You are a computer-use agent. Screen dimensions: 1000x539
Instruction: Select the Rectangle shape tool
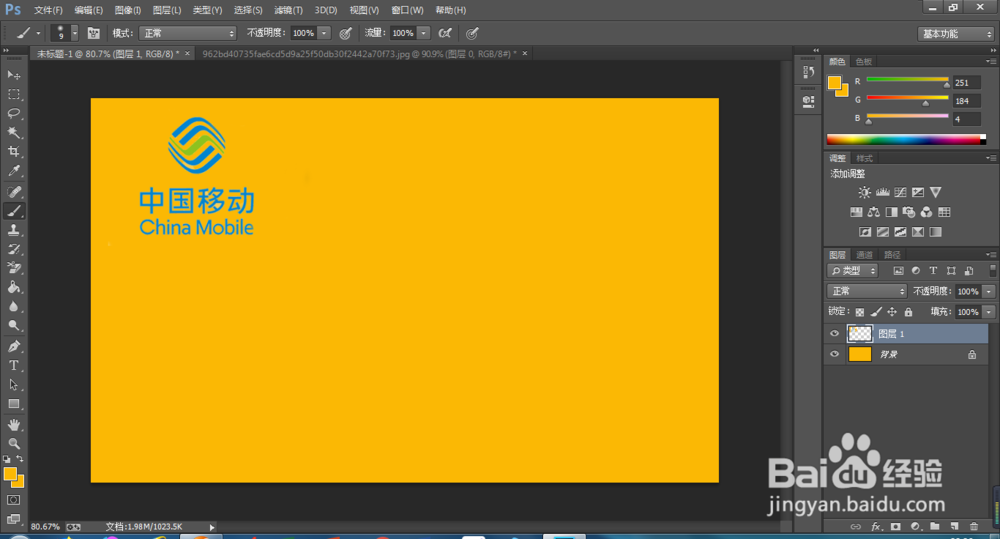click(x=13, y=404)
